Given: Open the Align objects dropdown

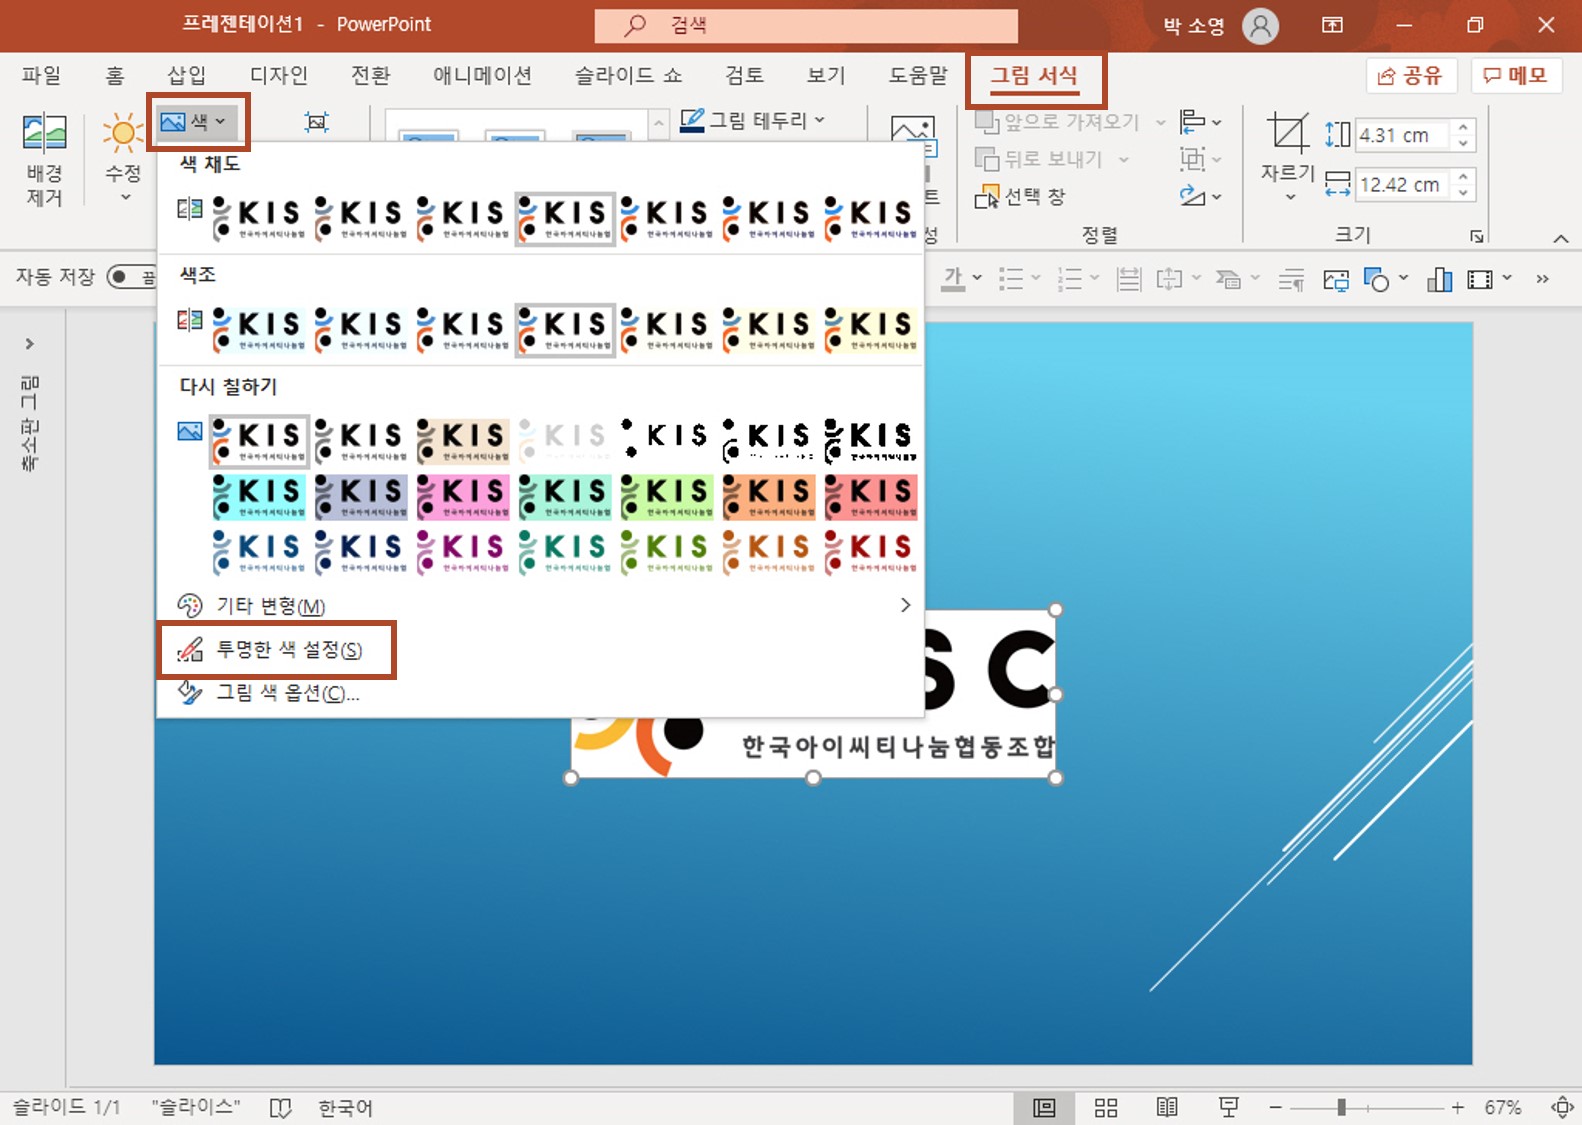Looking at the screenshot, I should 1200,122.
